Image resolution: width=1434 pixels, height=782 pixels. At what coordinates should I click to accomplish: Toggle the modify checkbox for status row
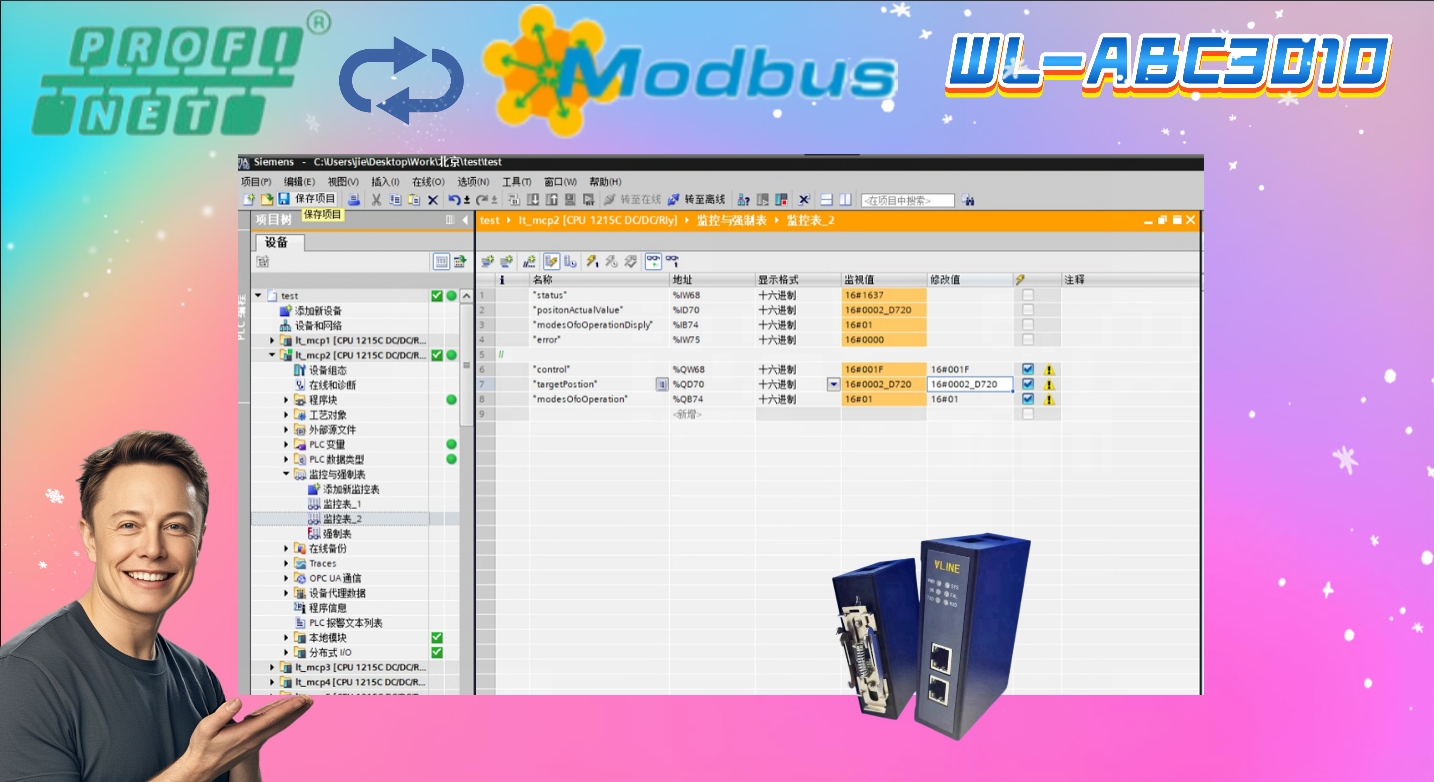pos(1028,295)
